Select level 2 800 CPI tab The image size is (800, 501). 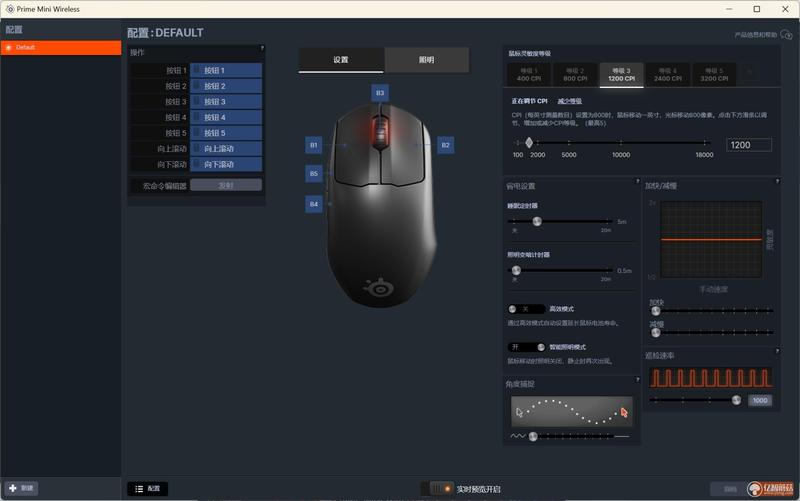point(575,74)
